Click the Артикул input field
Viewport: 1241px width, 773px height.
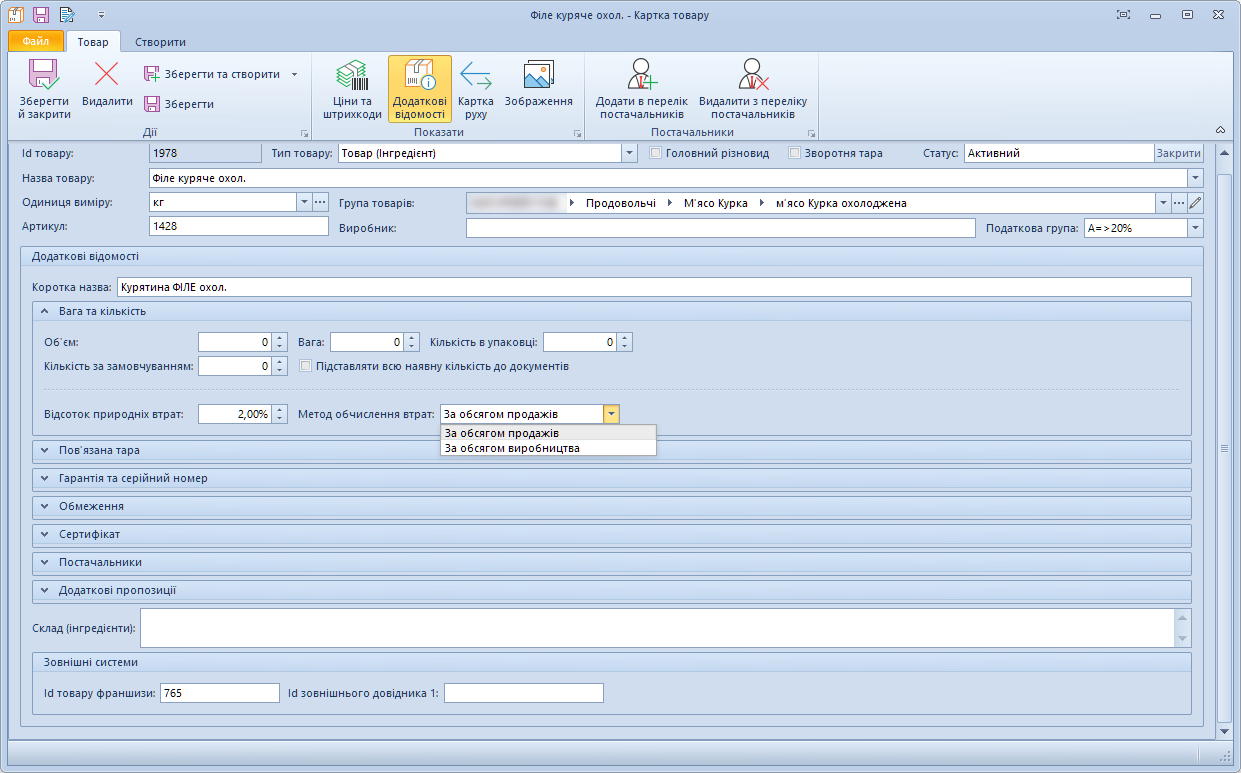click(x=238, y=227)
